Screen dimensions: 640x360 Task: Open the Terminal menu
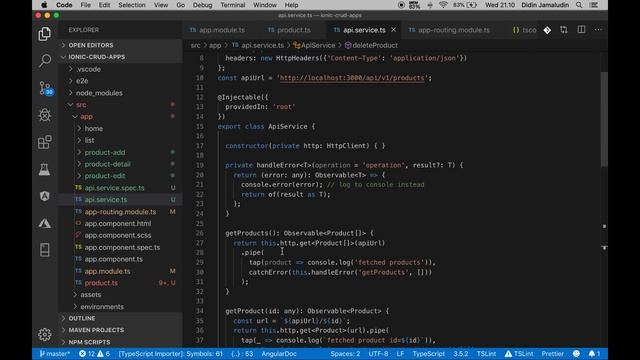pyautogui.click(x=232, y=5)
